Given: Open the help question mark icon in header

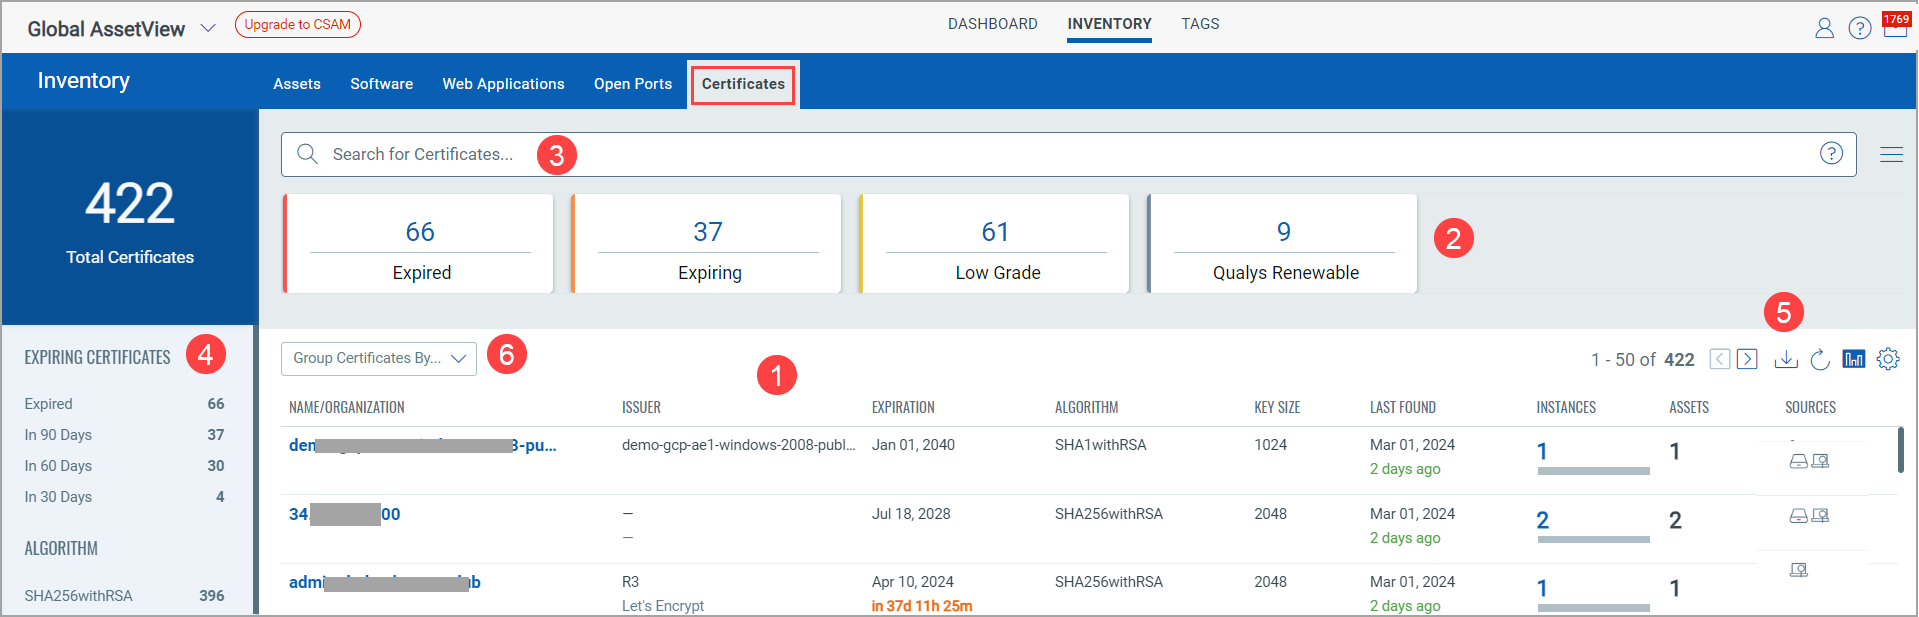Looking at the screenshot, I should coord(1860,28).
